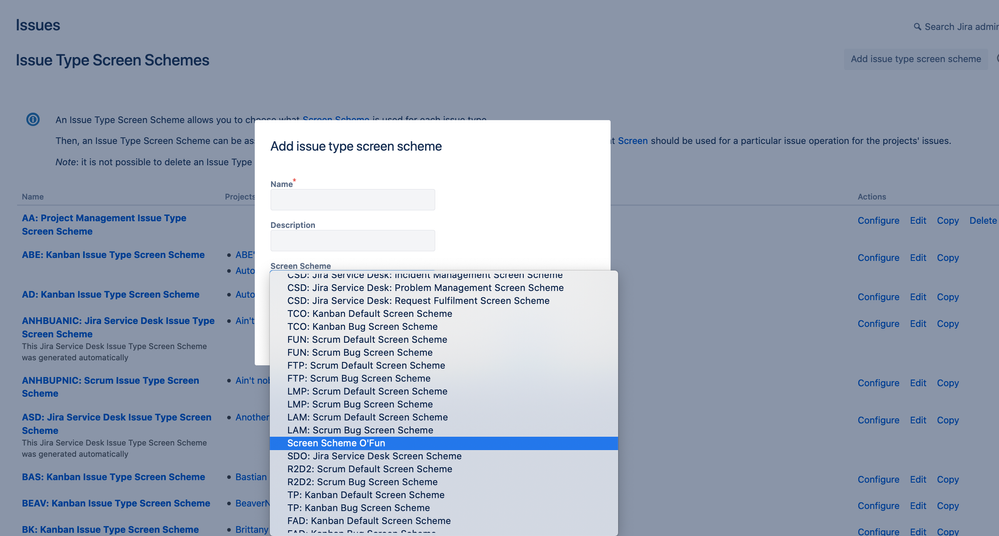Click Configure for AD: Kanban scheme row
999x536 pixels.
(878, 297)
